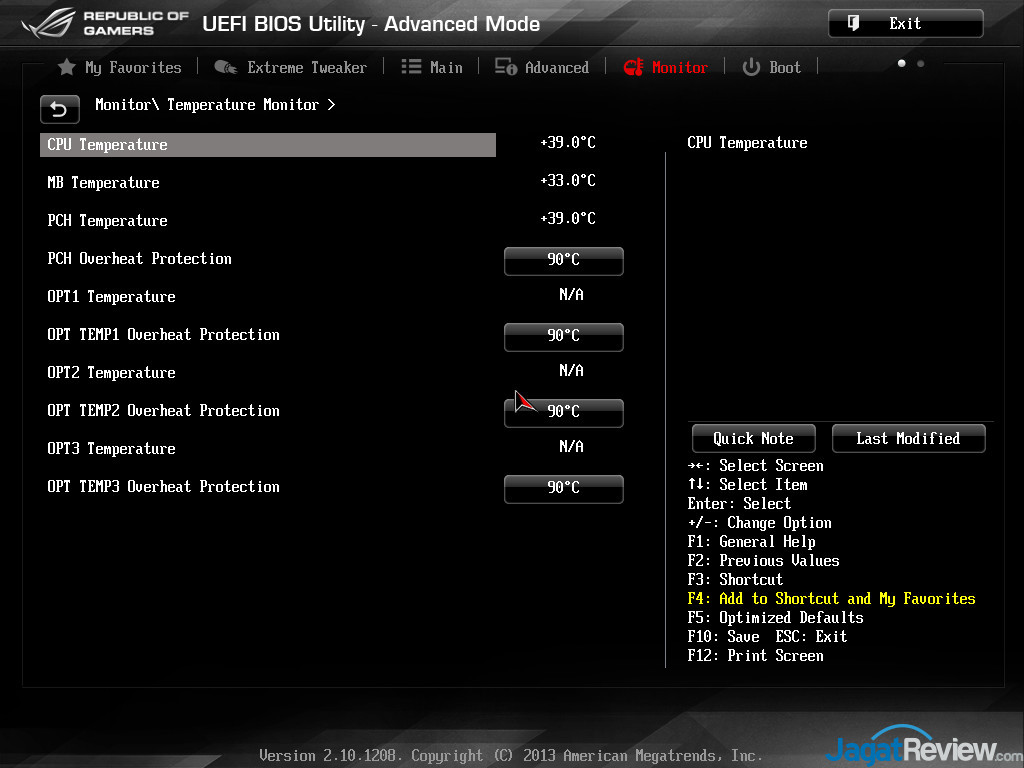The height and width of the screenshot is (768, 1024).
Task: Click the CPU Temperature help title
Action: [x=747, y=143]
